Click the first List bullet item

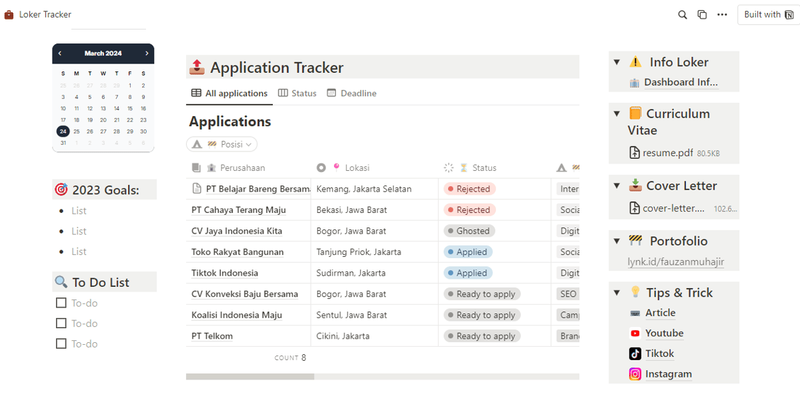(79, 211)
